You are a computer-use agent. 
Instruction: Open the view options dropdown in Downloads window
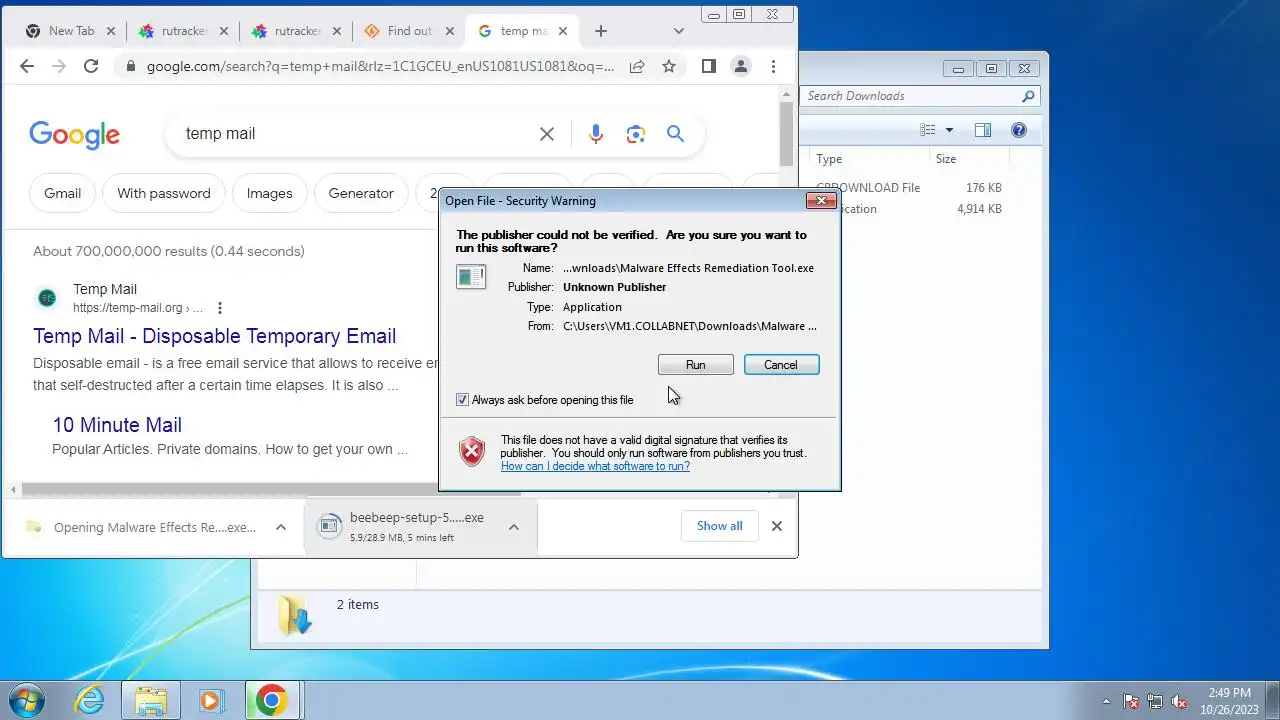[x=949, y=130]
